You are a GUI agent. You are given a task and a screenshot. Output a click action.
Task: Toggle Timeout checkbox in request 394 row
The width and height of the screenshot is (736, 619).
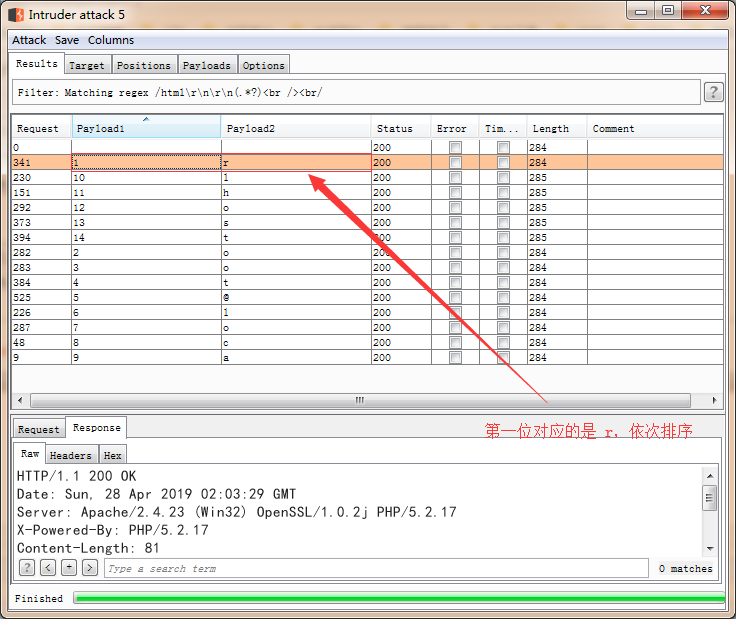[x=503, y=237]
